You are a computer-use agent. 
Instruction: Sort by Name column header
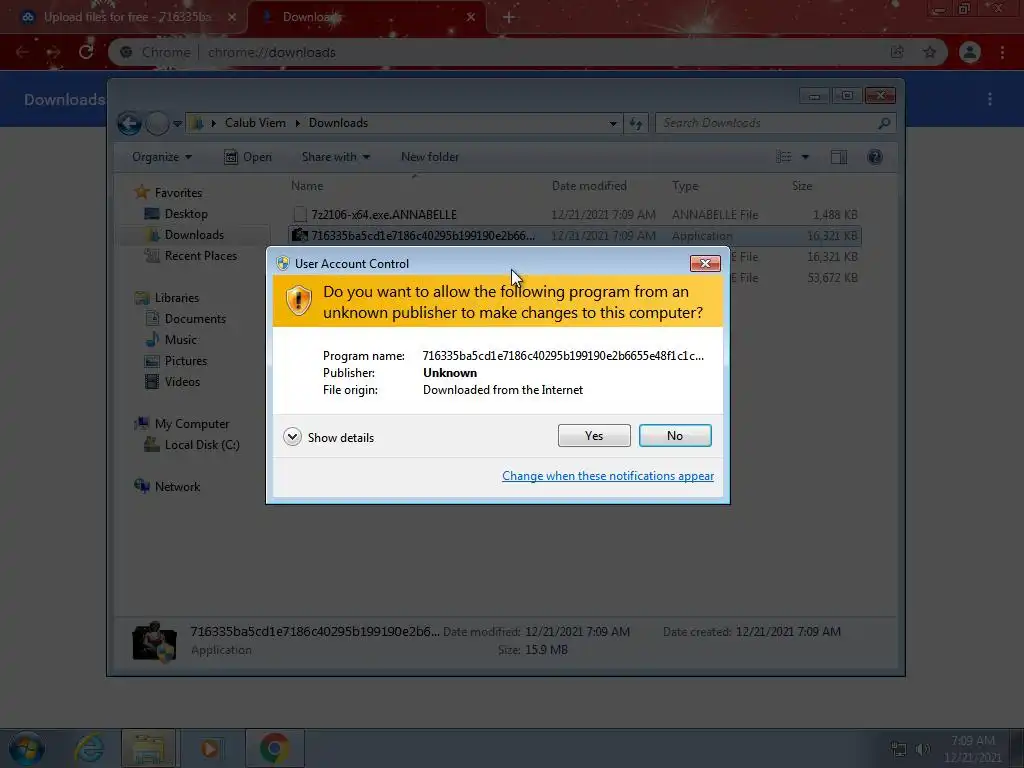[x=307, y=186]
